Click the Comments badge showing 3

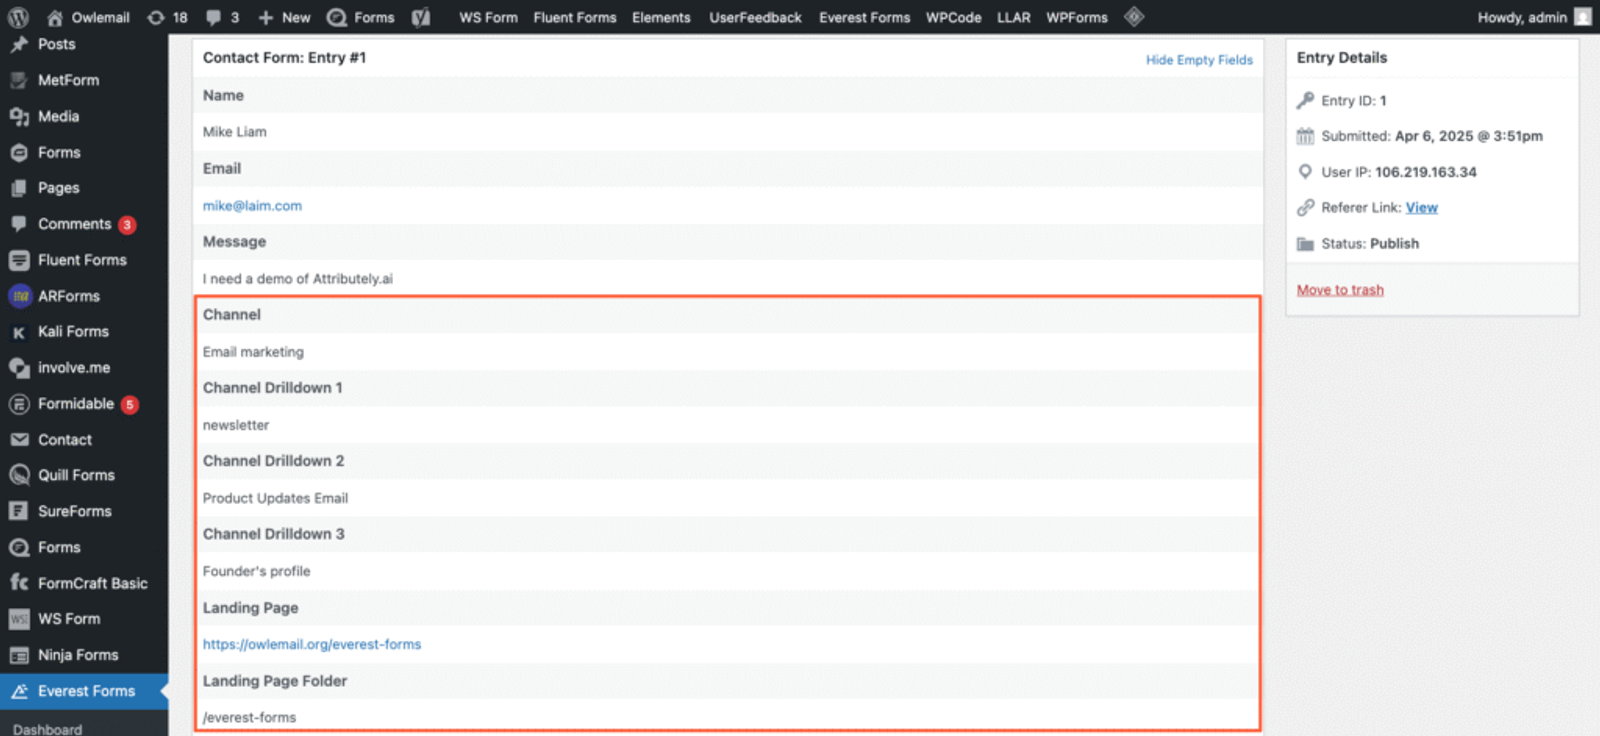pyautogui.click(x=127, y=225)
